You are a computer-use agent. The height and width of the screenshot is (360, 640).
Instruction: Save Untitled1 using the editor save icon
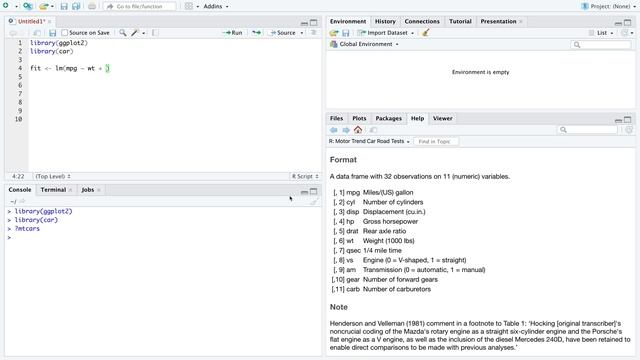click(52, 33)
